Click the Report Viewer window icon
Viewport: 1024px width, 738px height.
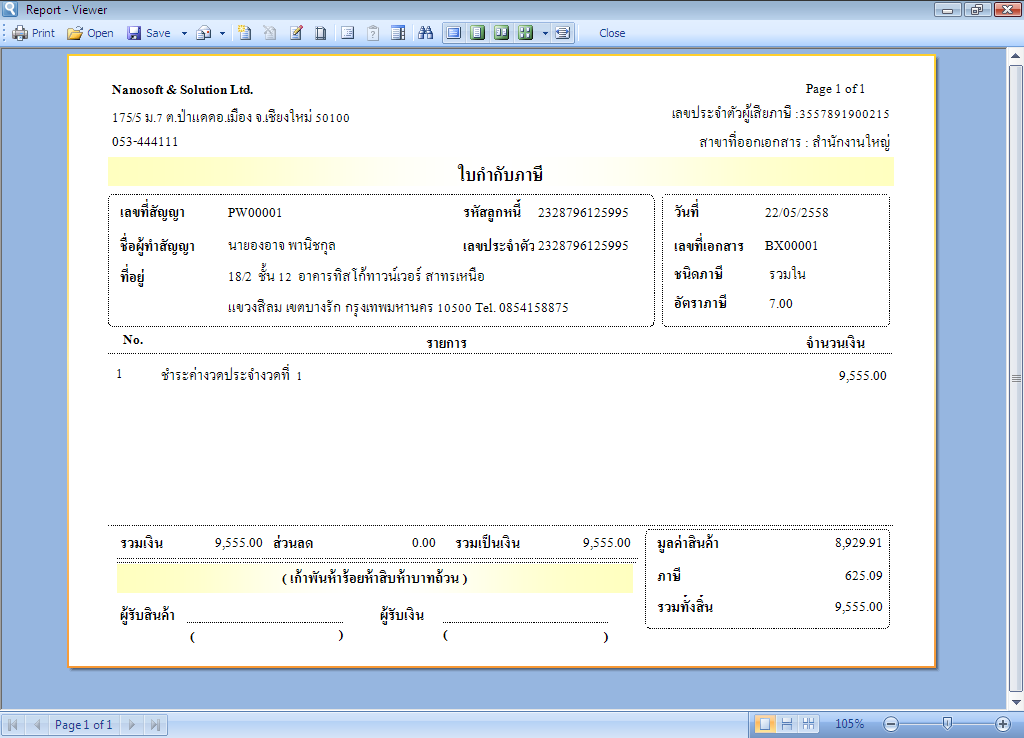pyautogui.click(x=10, y=8)
